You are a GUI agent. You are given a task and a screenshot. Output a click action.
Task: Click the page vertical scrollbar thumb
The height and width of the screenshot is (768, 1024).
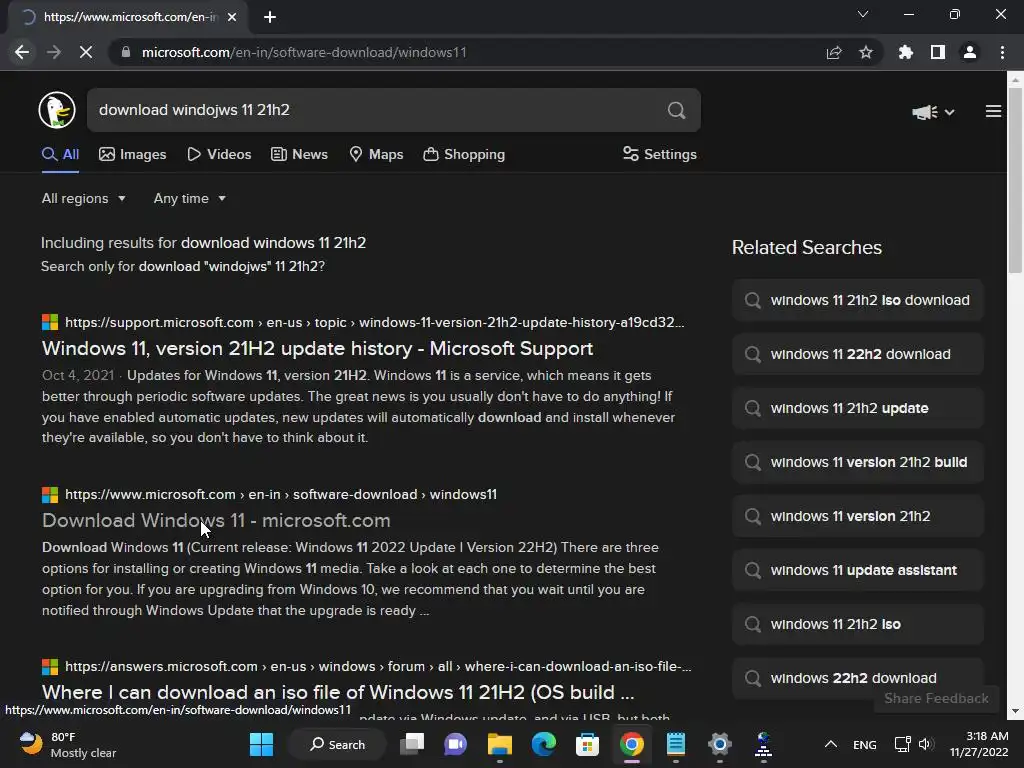coord(1014,180)
